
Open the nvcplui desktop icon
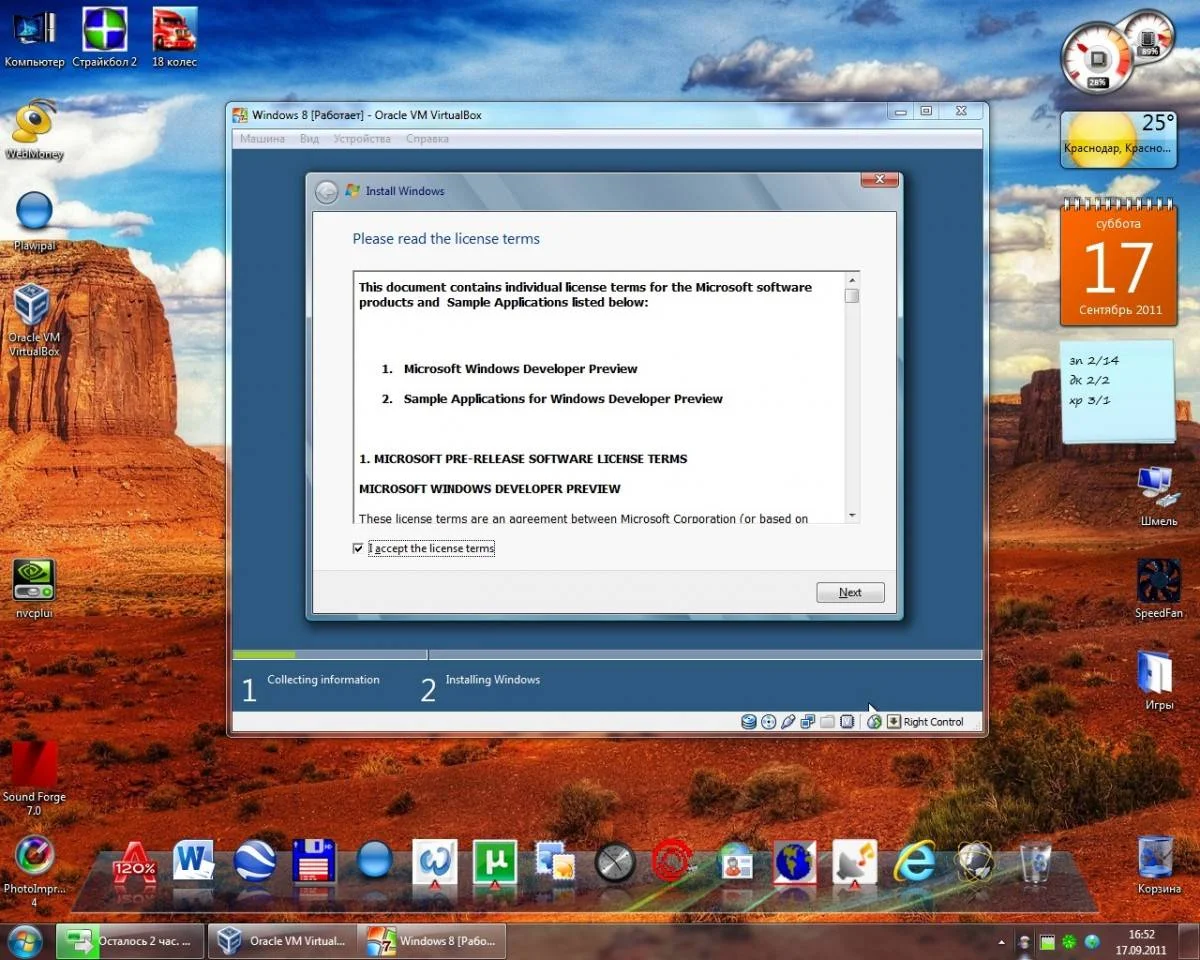[34, 588]
